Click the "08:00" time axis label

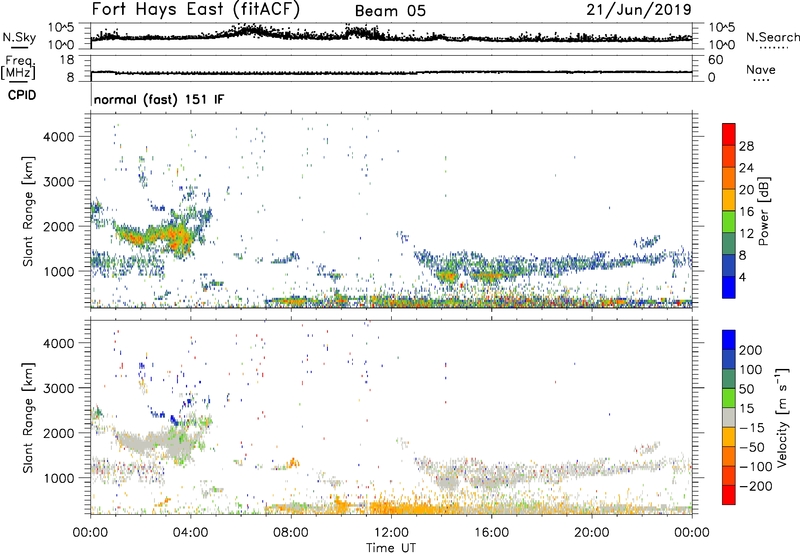point(291,533)
